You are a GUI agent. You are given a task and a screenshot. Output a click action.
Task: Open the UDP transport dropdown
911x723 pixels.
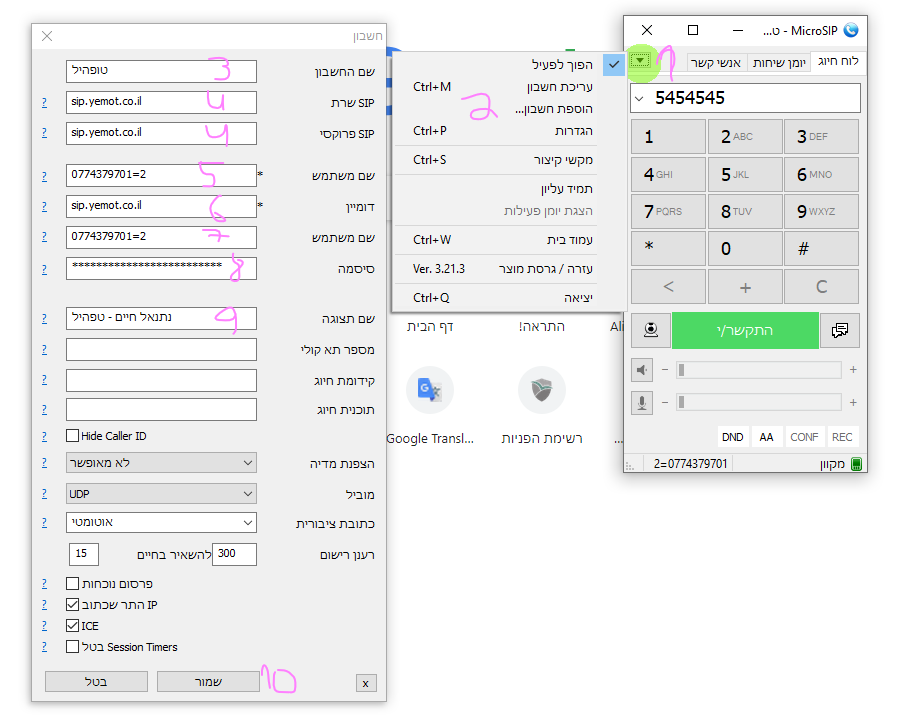[161, 493]
